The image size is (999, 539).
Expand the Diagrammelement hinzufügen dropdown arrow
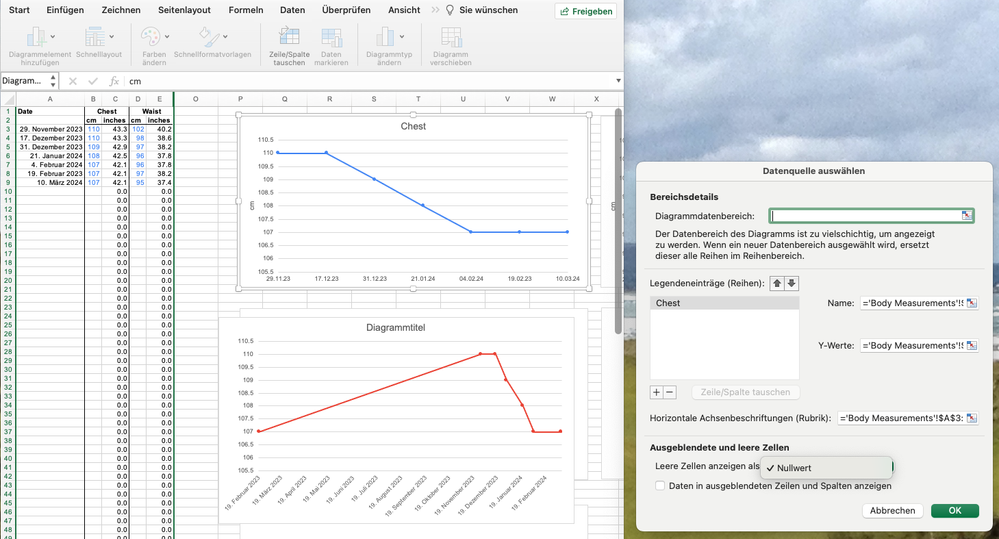tap(53, 37)
